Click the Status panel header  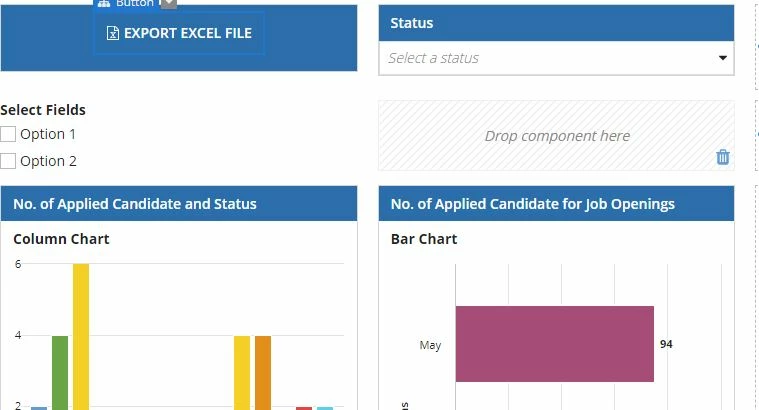[556, 23]
